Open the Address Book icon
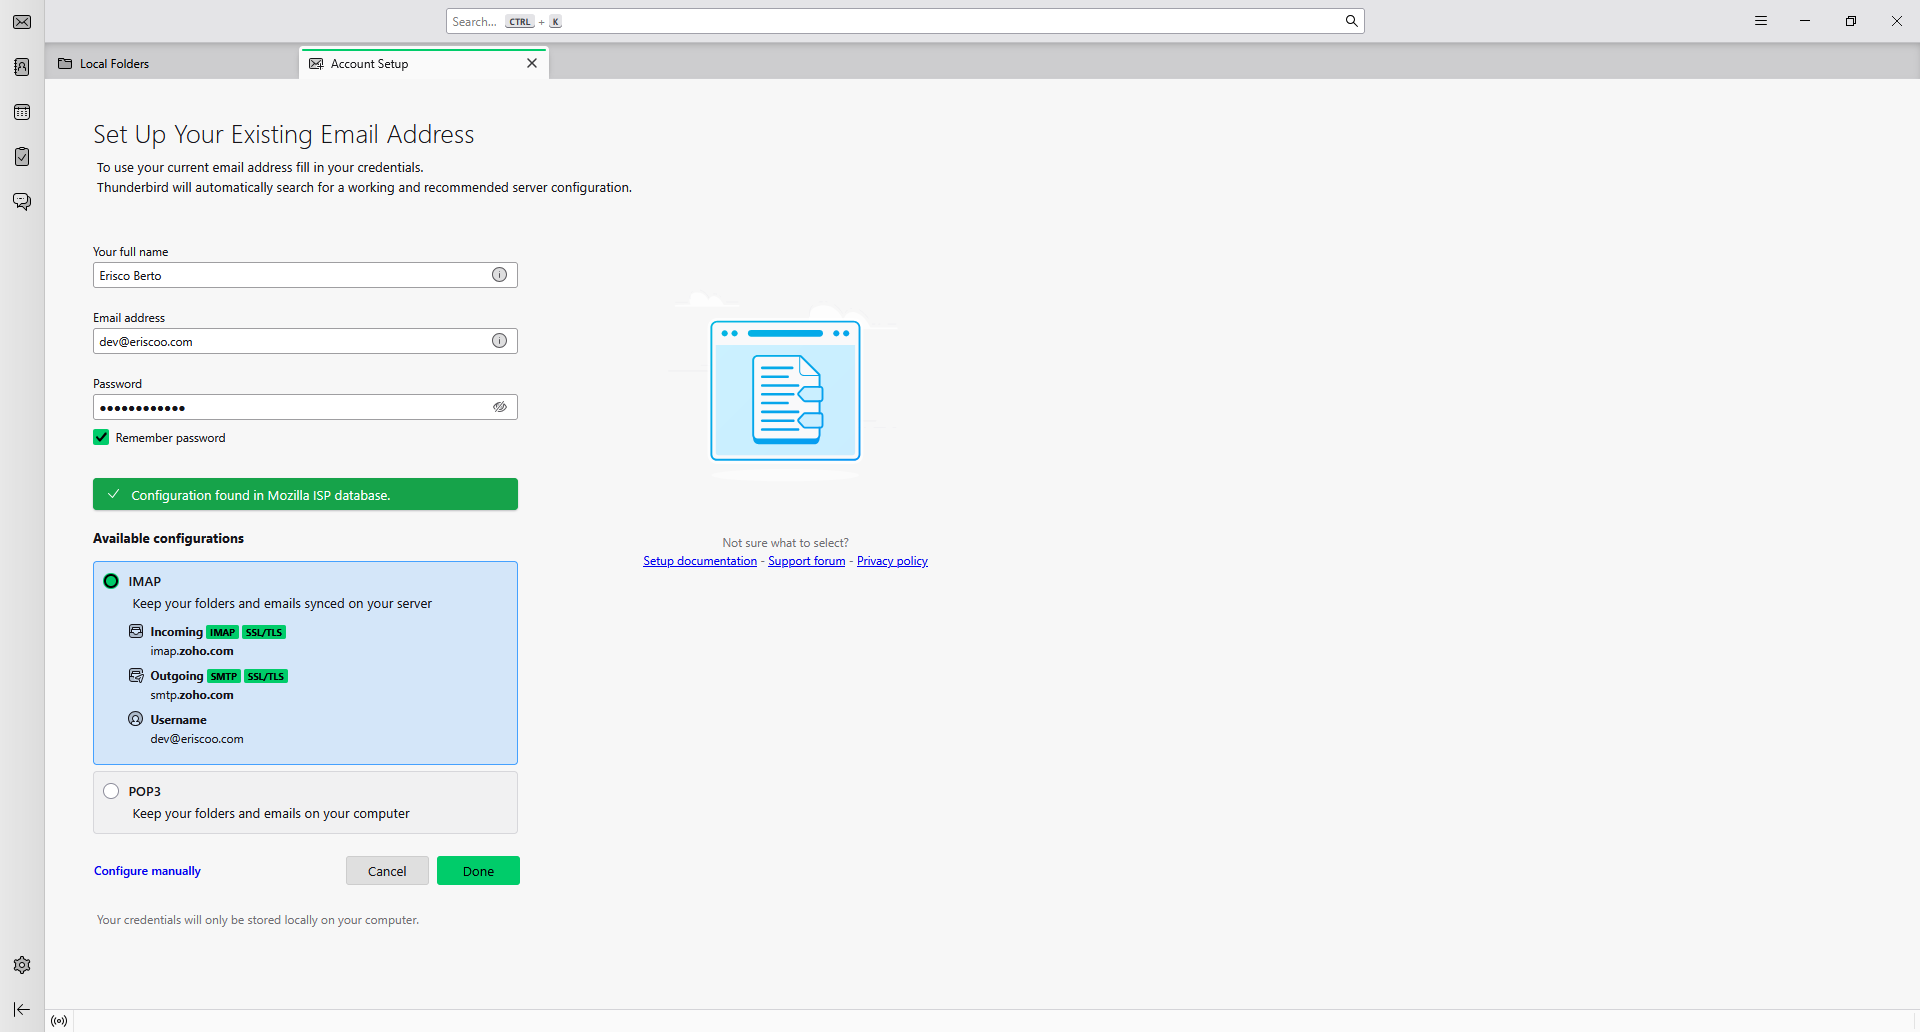Viewport: 1920px width, 1032px height. point(22,67)
